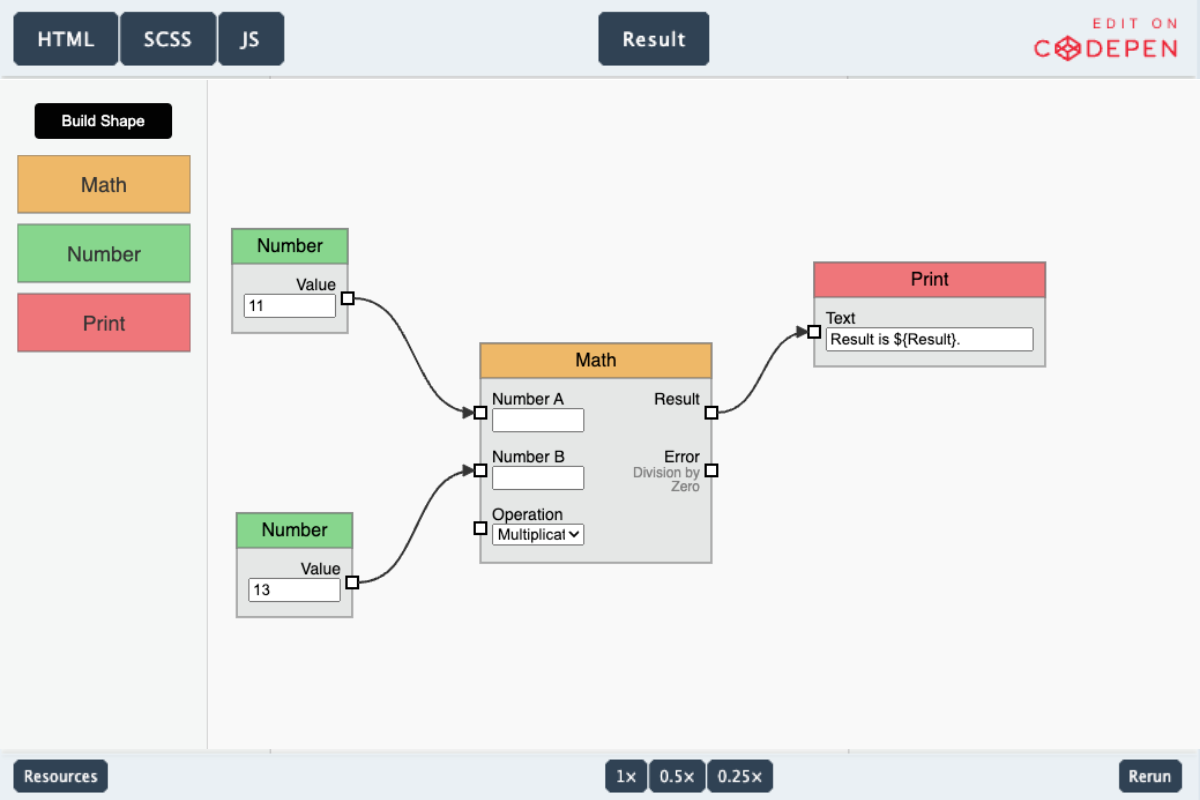Open the Operation dropdown on the Math node
Image resolution: width=1200 pixels, height=800 pixels.
[x=537, y=534]
